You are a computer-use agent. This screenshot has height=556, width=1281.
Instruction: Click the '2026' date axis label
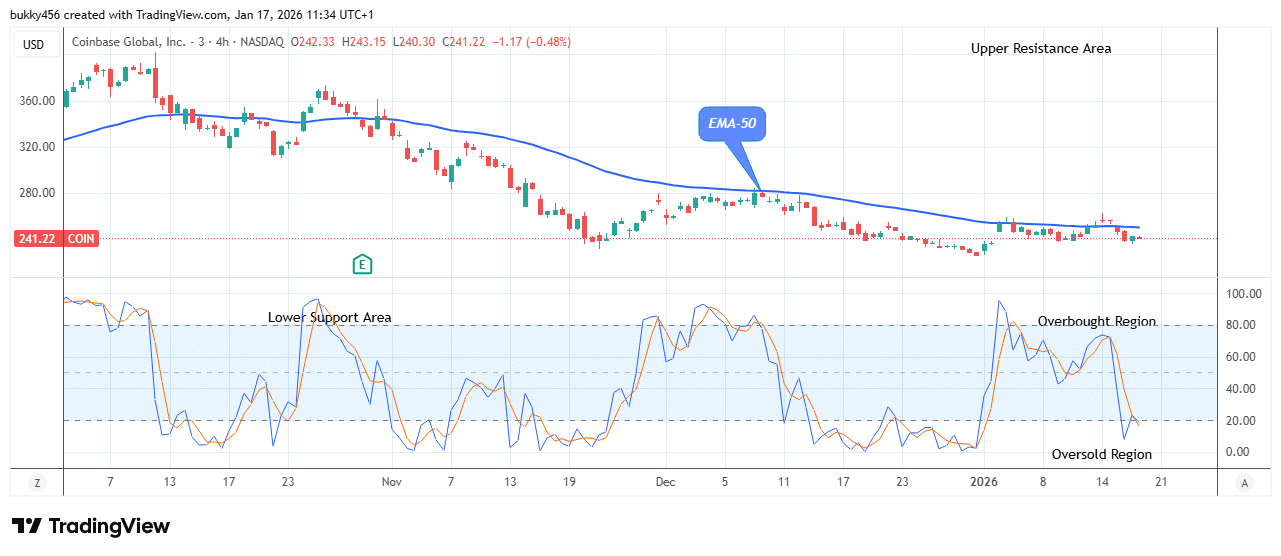(x=985, y=482)
